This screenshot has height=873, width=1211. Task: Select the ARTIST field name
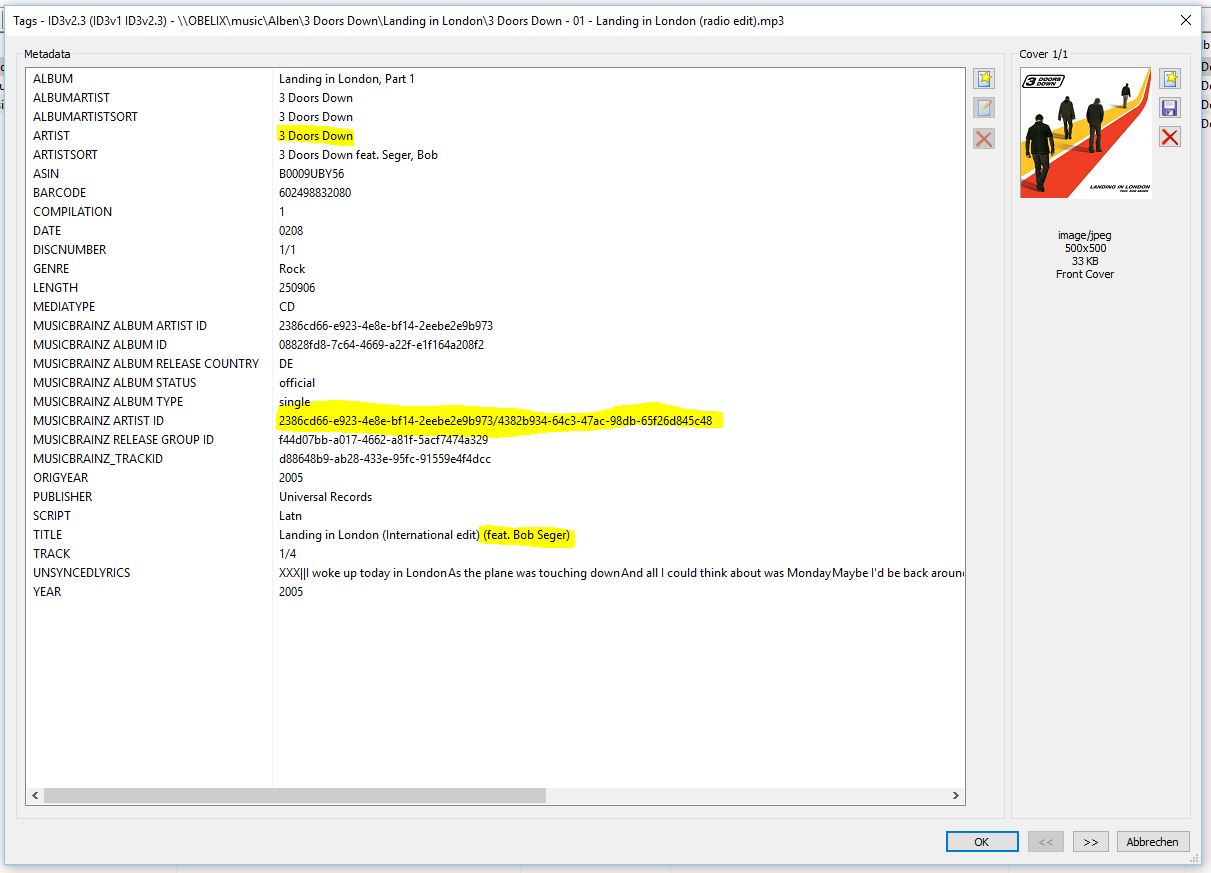[51, 136]
